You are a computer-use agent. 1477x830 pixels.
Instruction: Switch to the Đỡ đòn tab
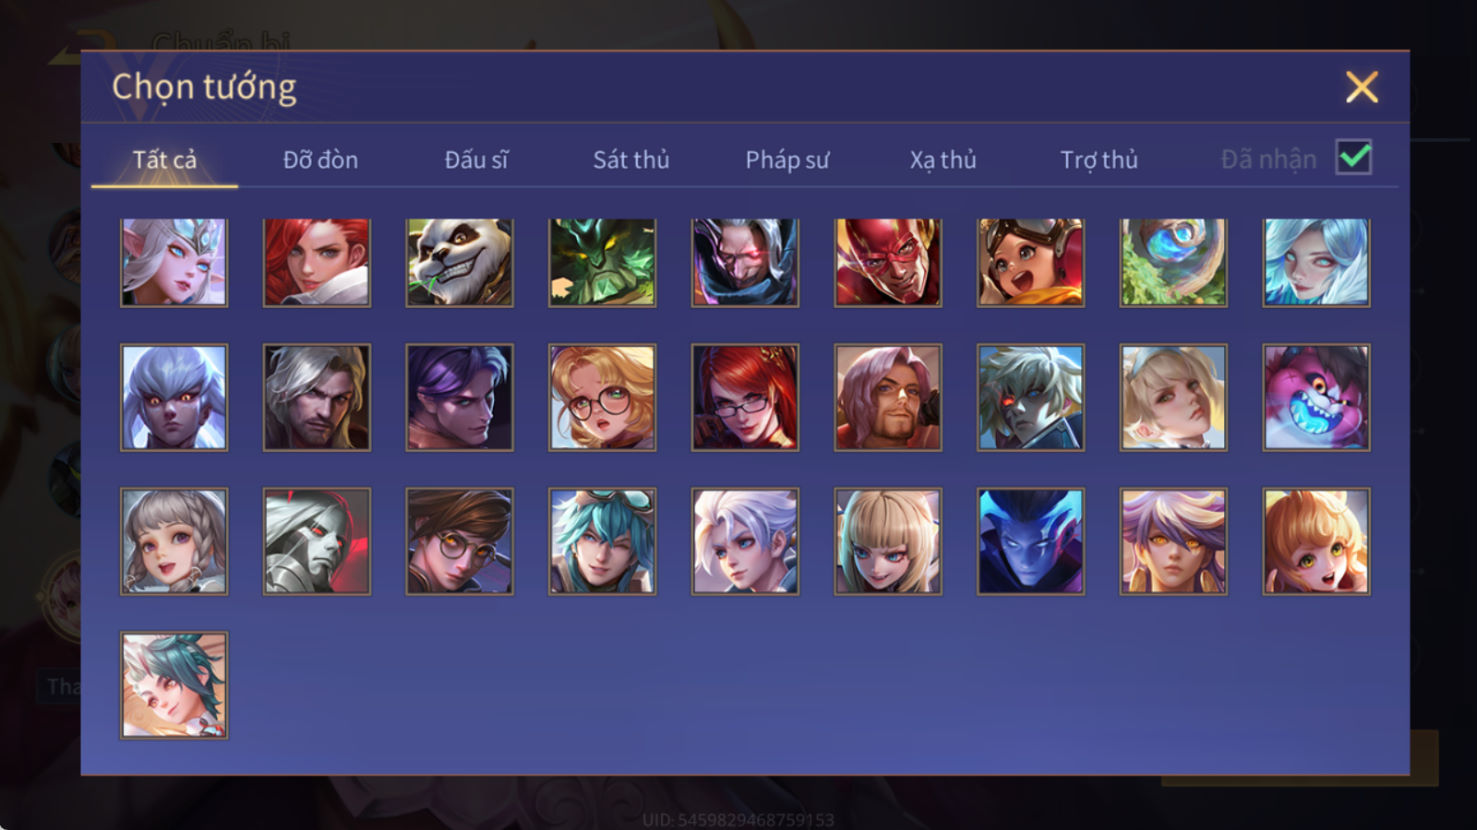point(320,159)
